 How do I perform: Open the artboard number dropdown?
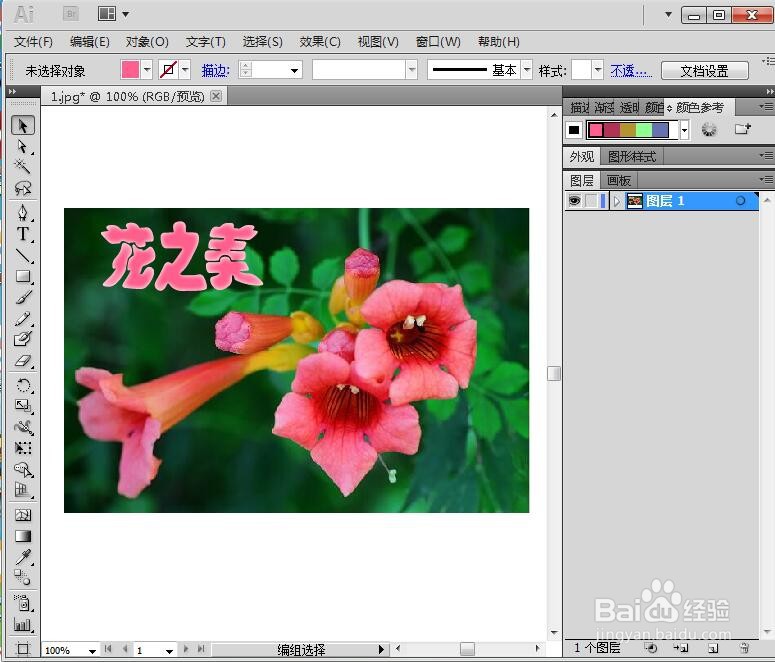[x=169, y=651]
